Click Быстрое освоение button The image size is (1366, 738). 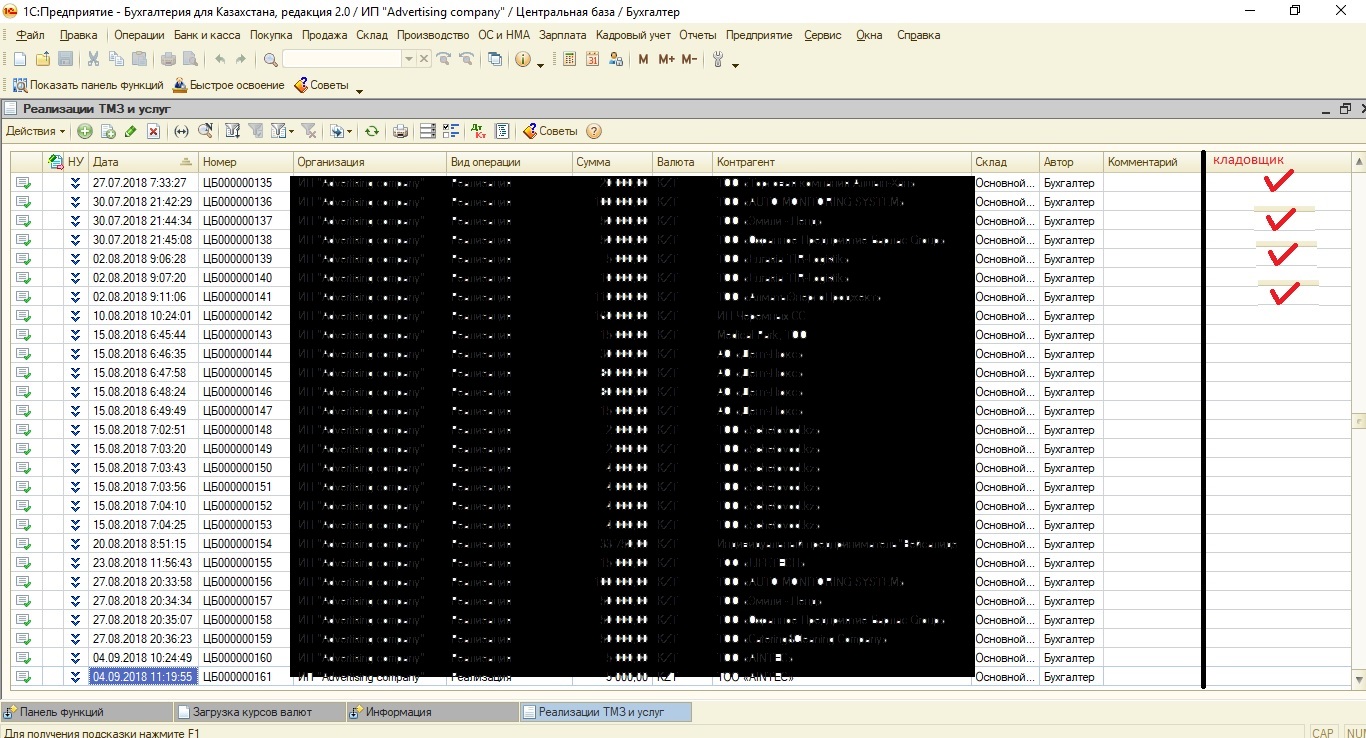(229, 85)
